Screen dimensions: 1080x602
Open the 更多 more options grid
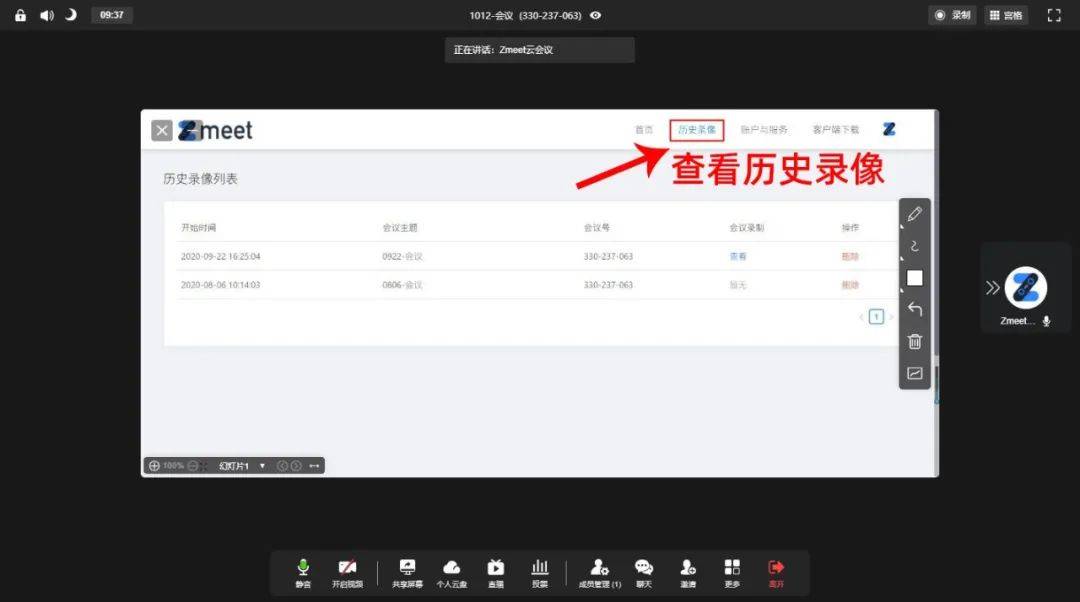point(732,573)
